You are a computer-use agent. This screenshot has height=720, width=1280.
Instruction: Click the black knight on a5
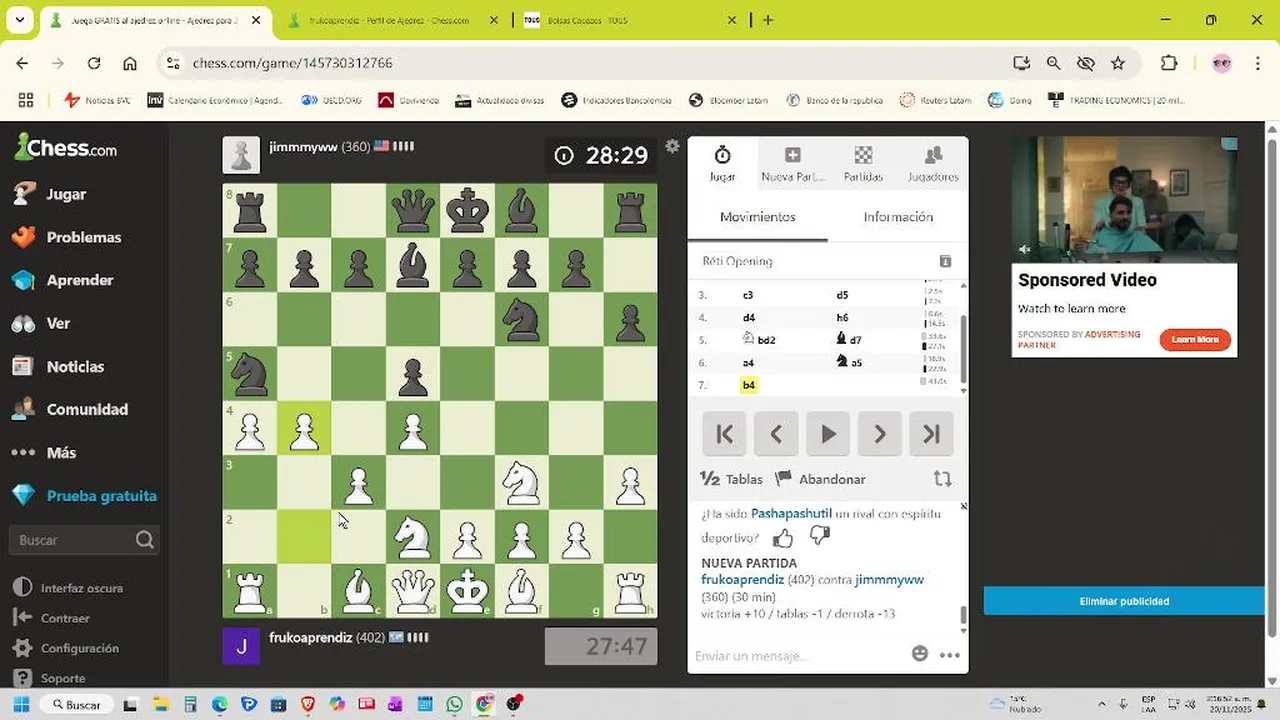pyautogui.click(x=249, y=374)
